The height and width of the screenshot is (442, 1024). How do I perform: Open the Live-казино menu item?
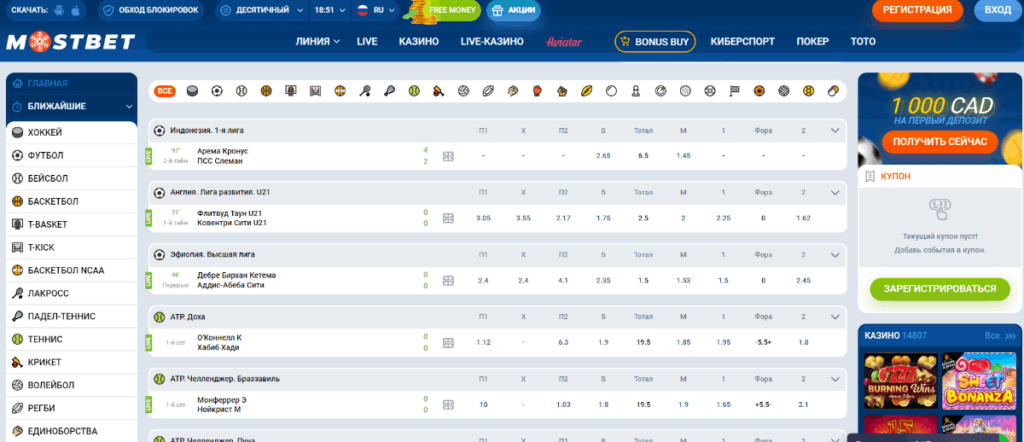click(492, 41)
